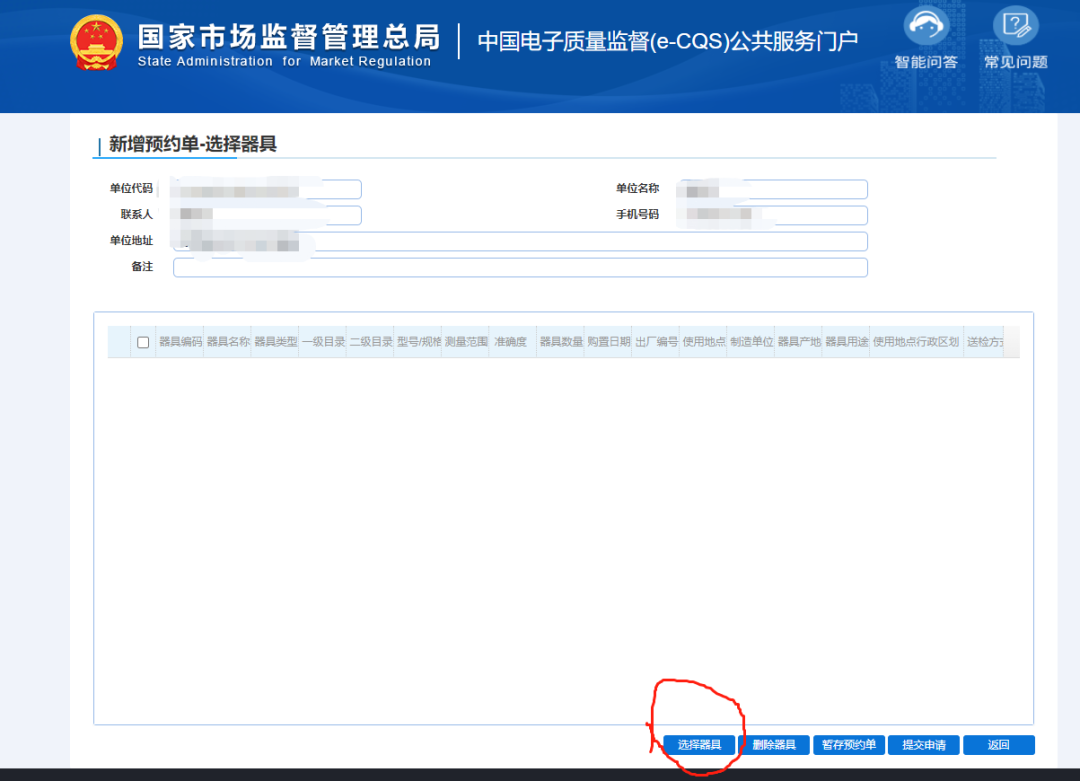Select the 选择器具 circled button

pos(698,744)
